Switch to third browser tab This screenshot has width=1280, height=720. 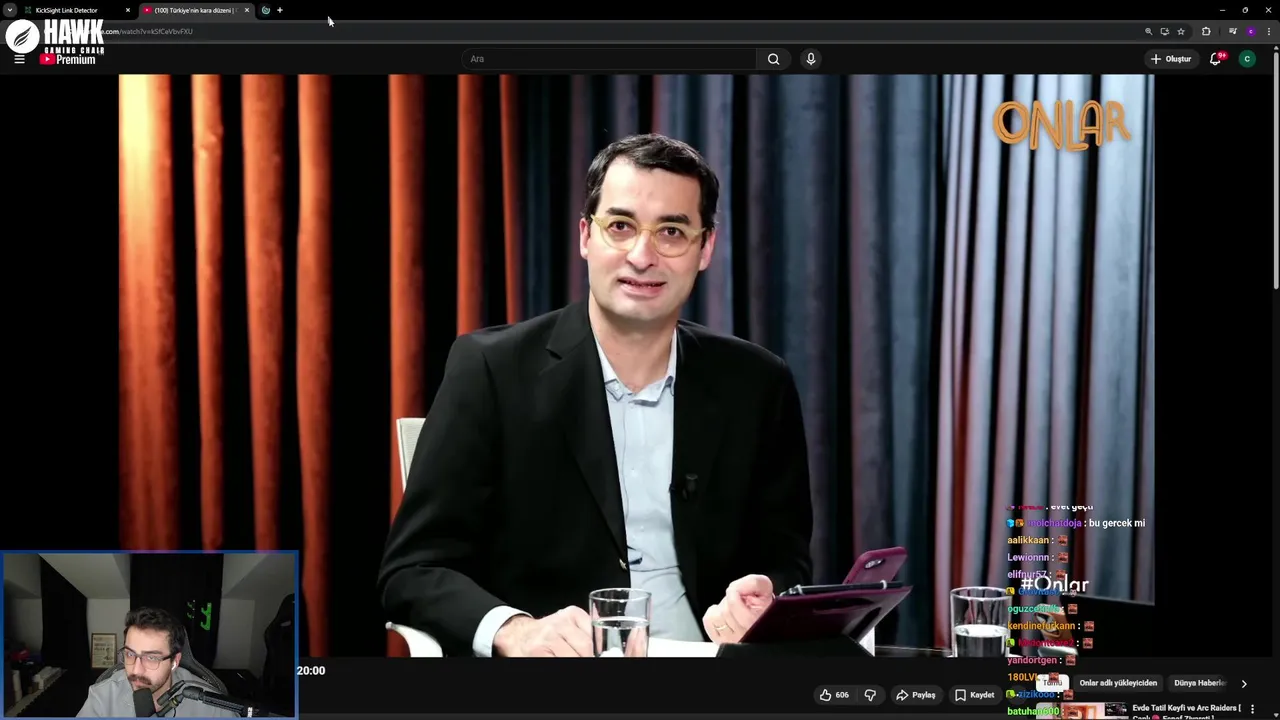tap(265, 10)
